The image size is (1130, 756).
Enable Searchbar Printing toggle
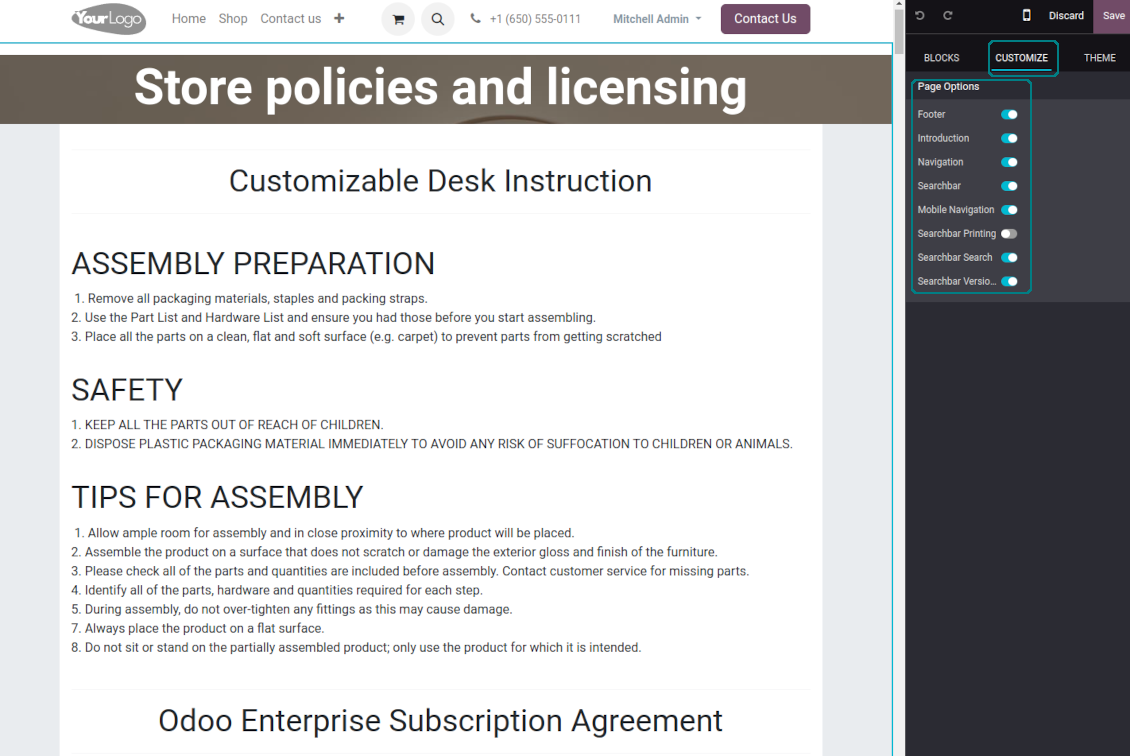click(x=1009, y=234)
